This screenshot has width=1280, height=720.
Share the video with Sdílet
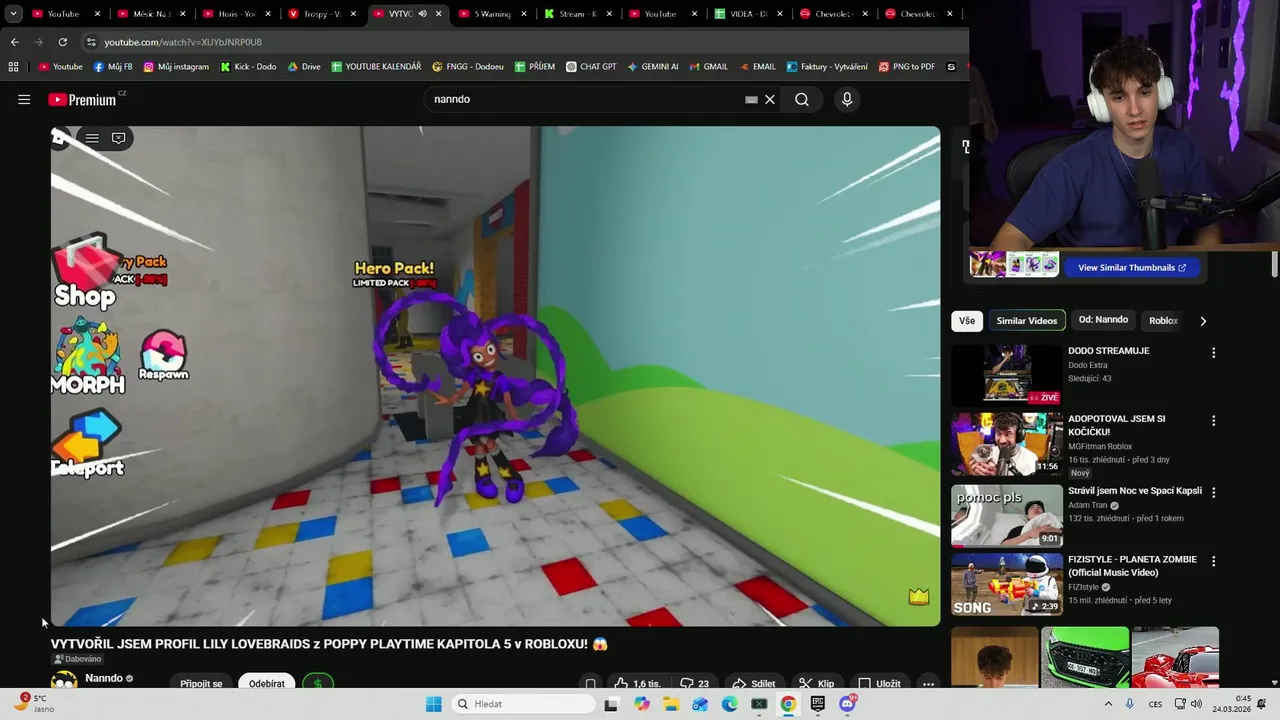pos(754,683)
